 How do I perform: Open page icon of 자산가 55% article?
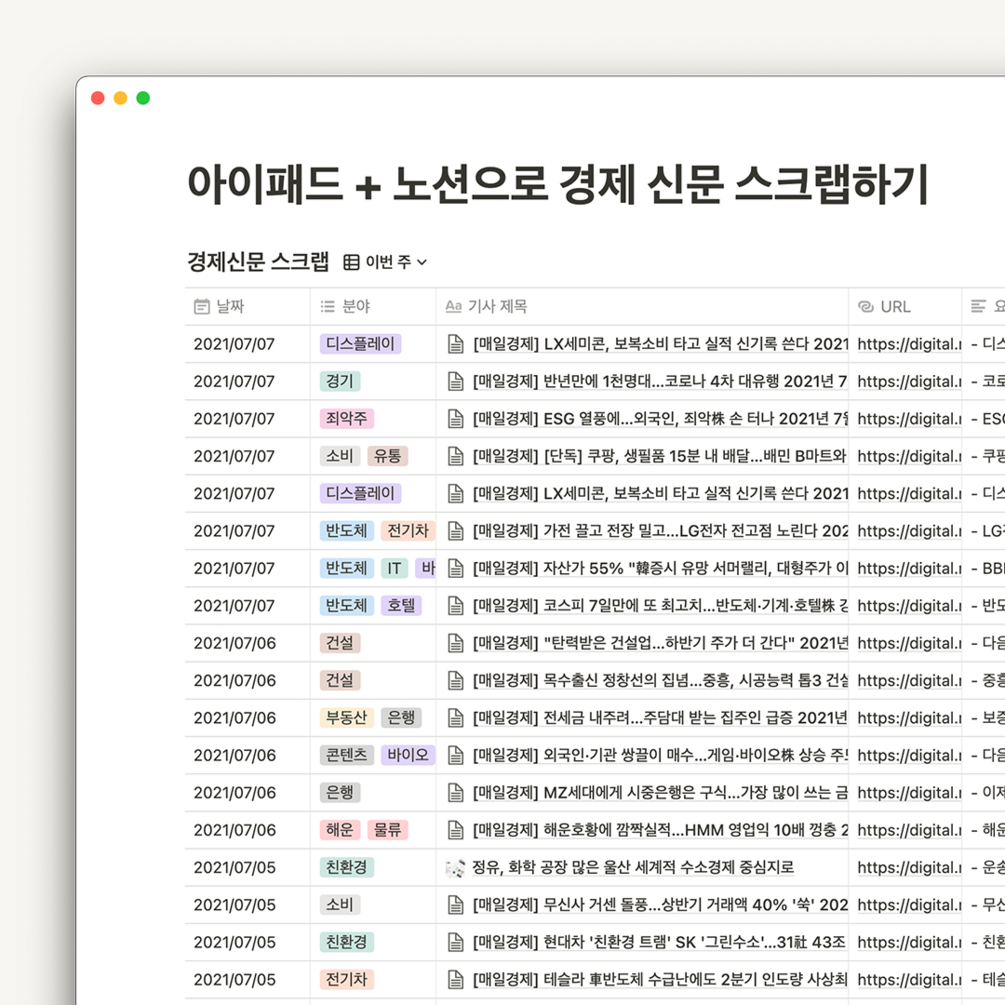(x=455, y=569)
